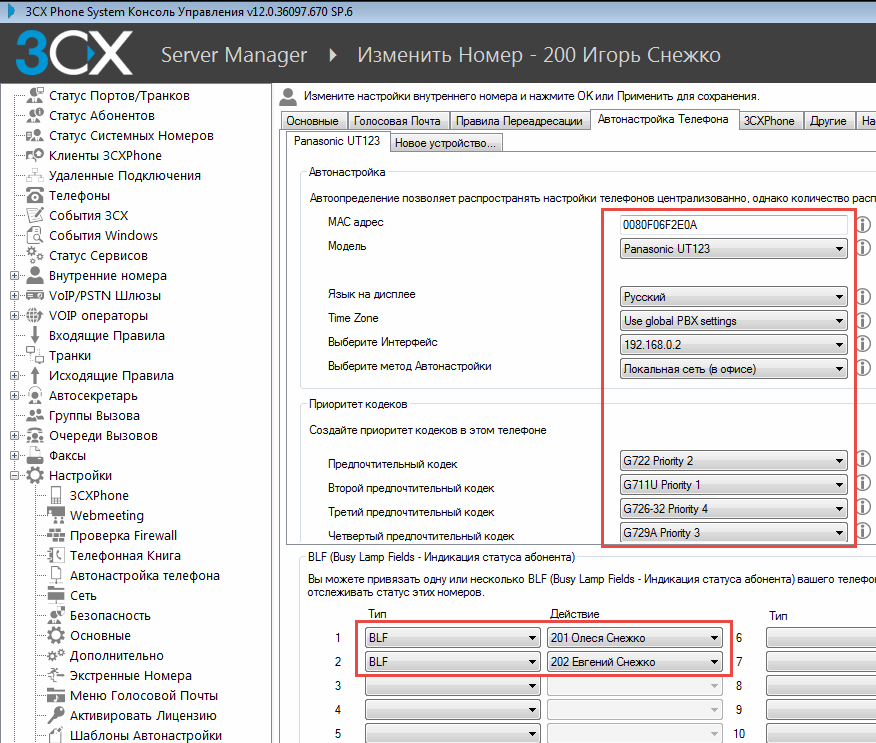
Task: Open BLF type dropdown for key 1
Action: 453,638
